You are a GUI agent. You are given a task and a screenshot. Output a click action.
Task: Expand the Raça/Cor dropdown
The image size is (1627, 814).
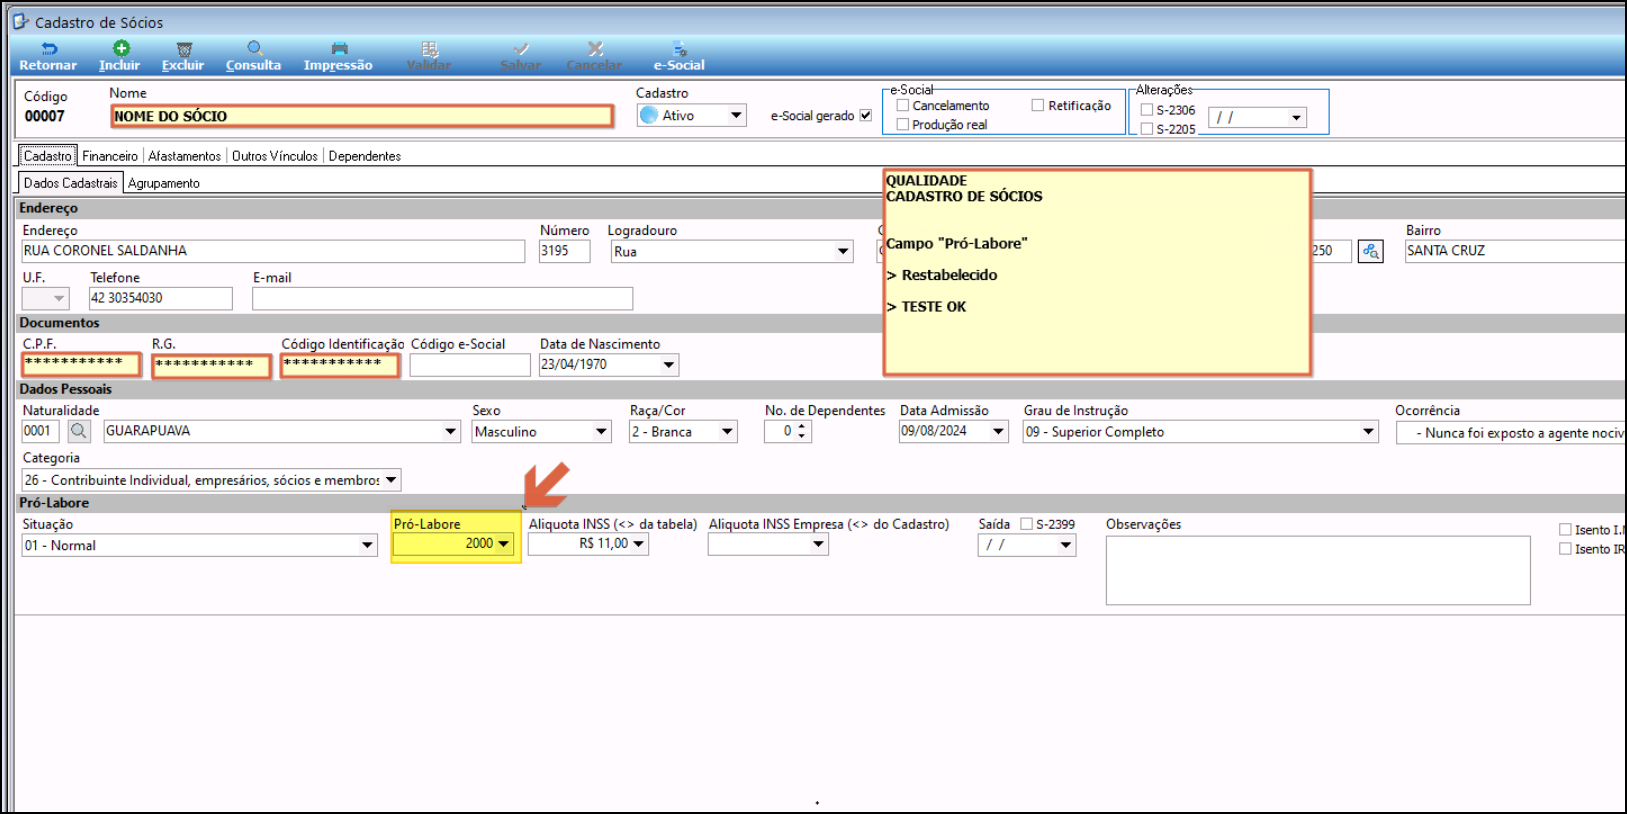click(727, 432)
